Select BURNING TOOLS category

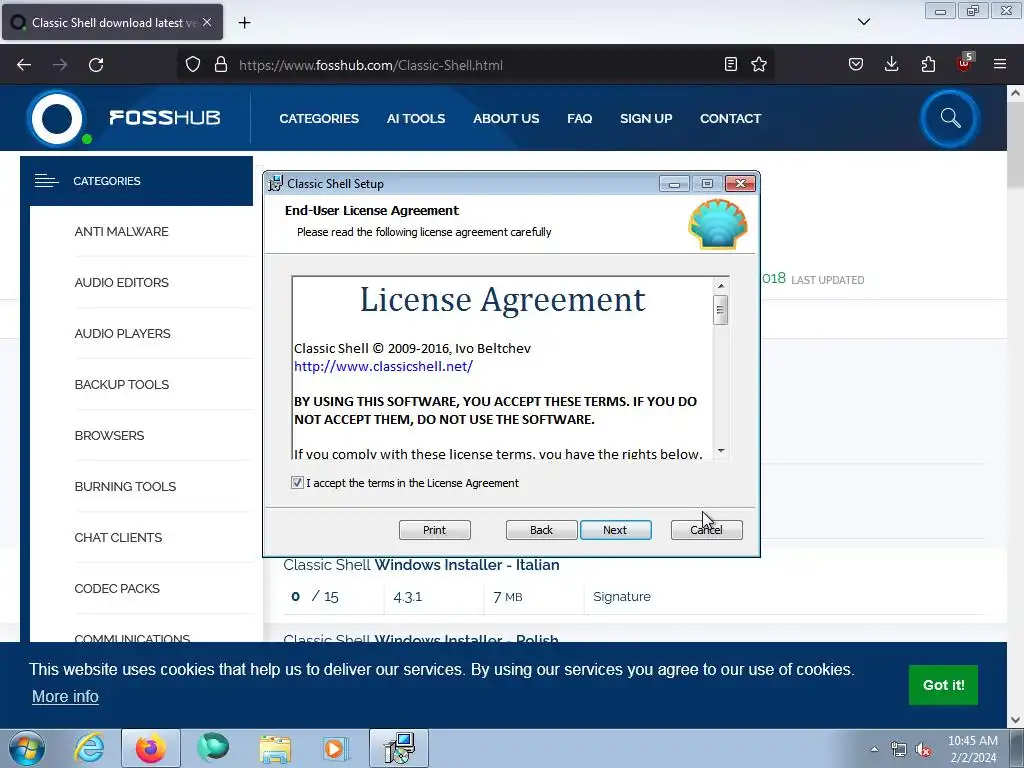(x=125, y=486)
